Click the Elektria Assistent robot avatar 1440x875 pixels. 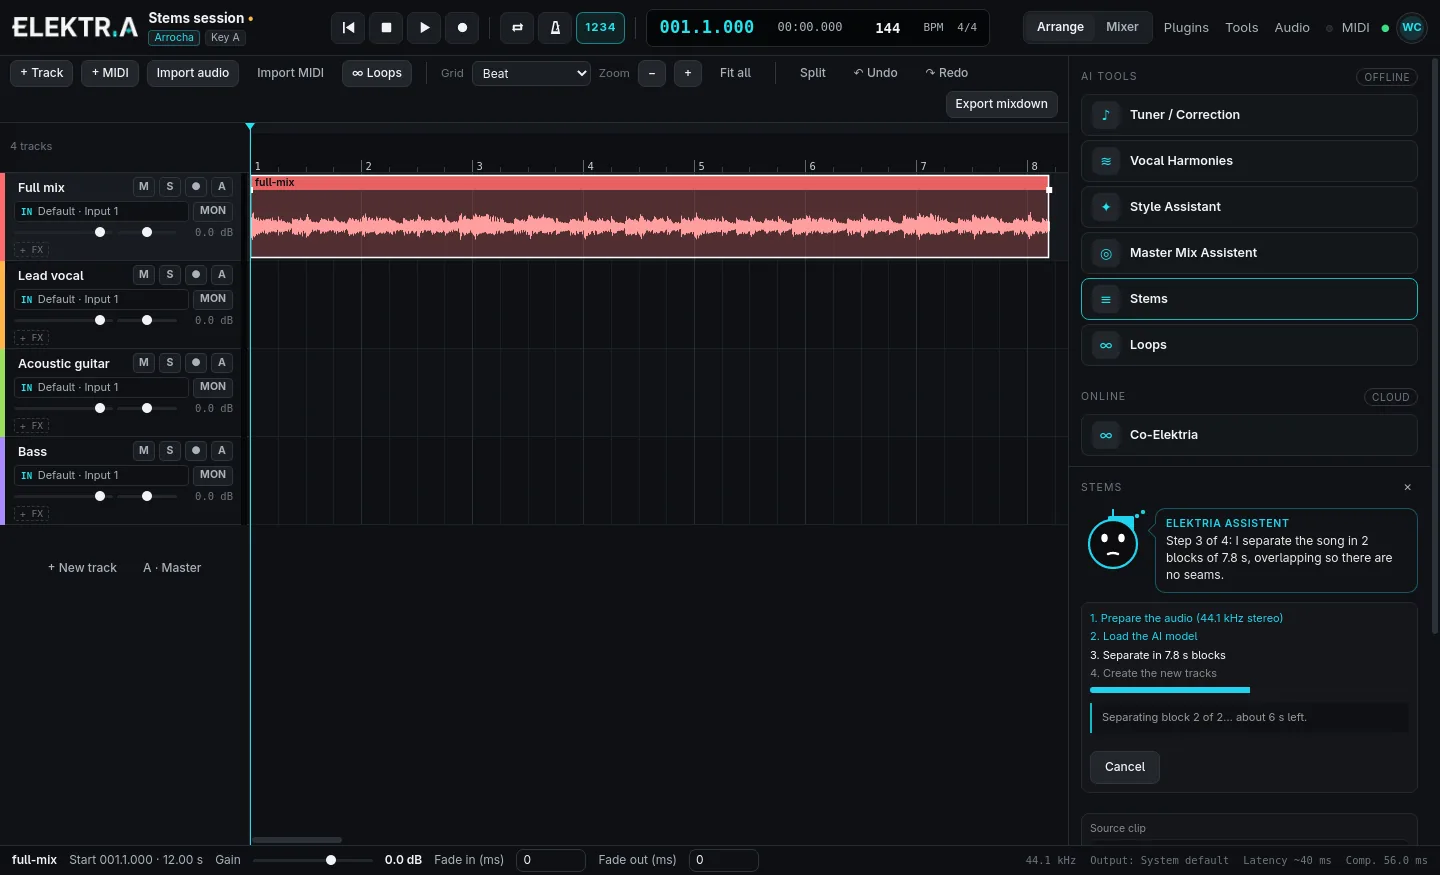pyautogui.click(x=1114, y=541)
